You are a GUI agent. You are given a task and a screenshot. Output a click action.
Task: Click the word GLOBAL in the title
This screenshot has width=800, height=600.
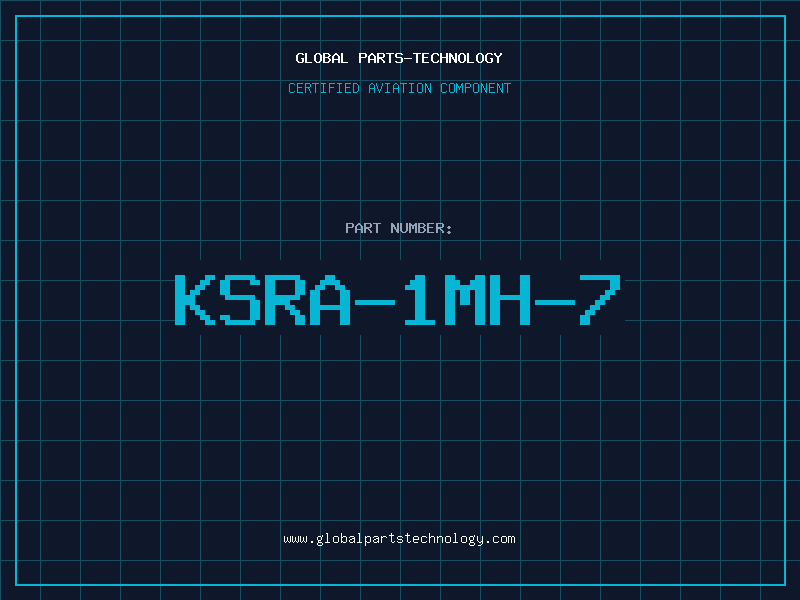tap(321, 58)
